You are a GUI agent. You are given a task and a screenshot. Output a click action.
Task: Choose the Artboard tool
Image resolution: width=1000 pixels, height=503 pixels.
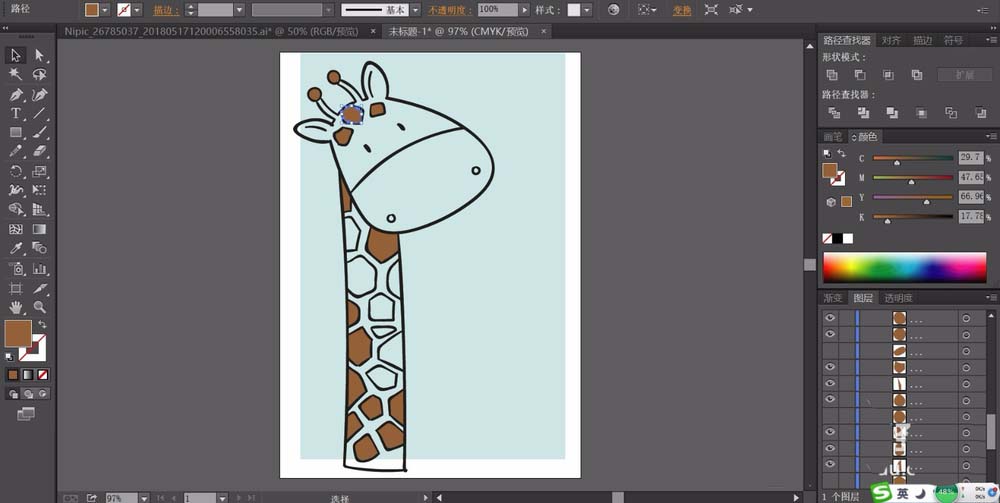15,288
